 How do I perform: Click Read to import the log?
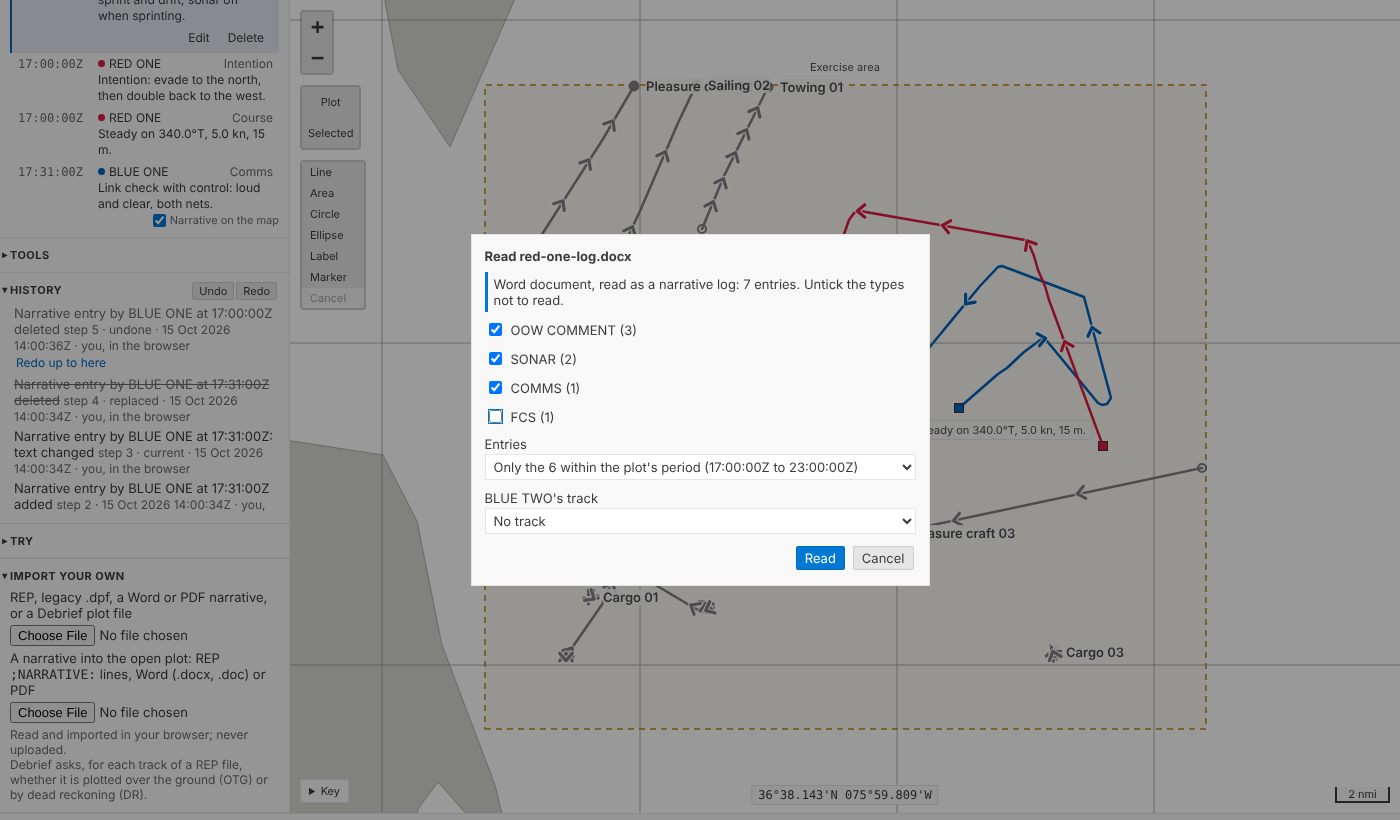tap(820, 558)
